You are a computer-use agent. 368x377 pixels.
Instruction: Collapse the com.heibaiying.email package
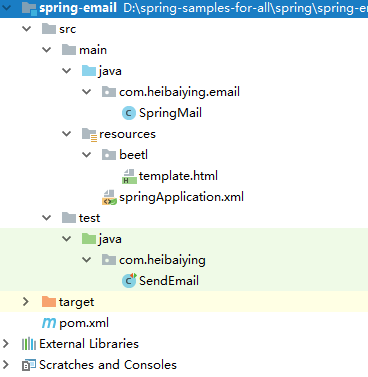(87, 92)
